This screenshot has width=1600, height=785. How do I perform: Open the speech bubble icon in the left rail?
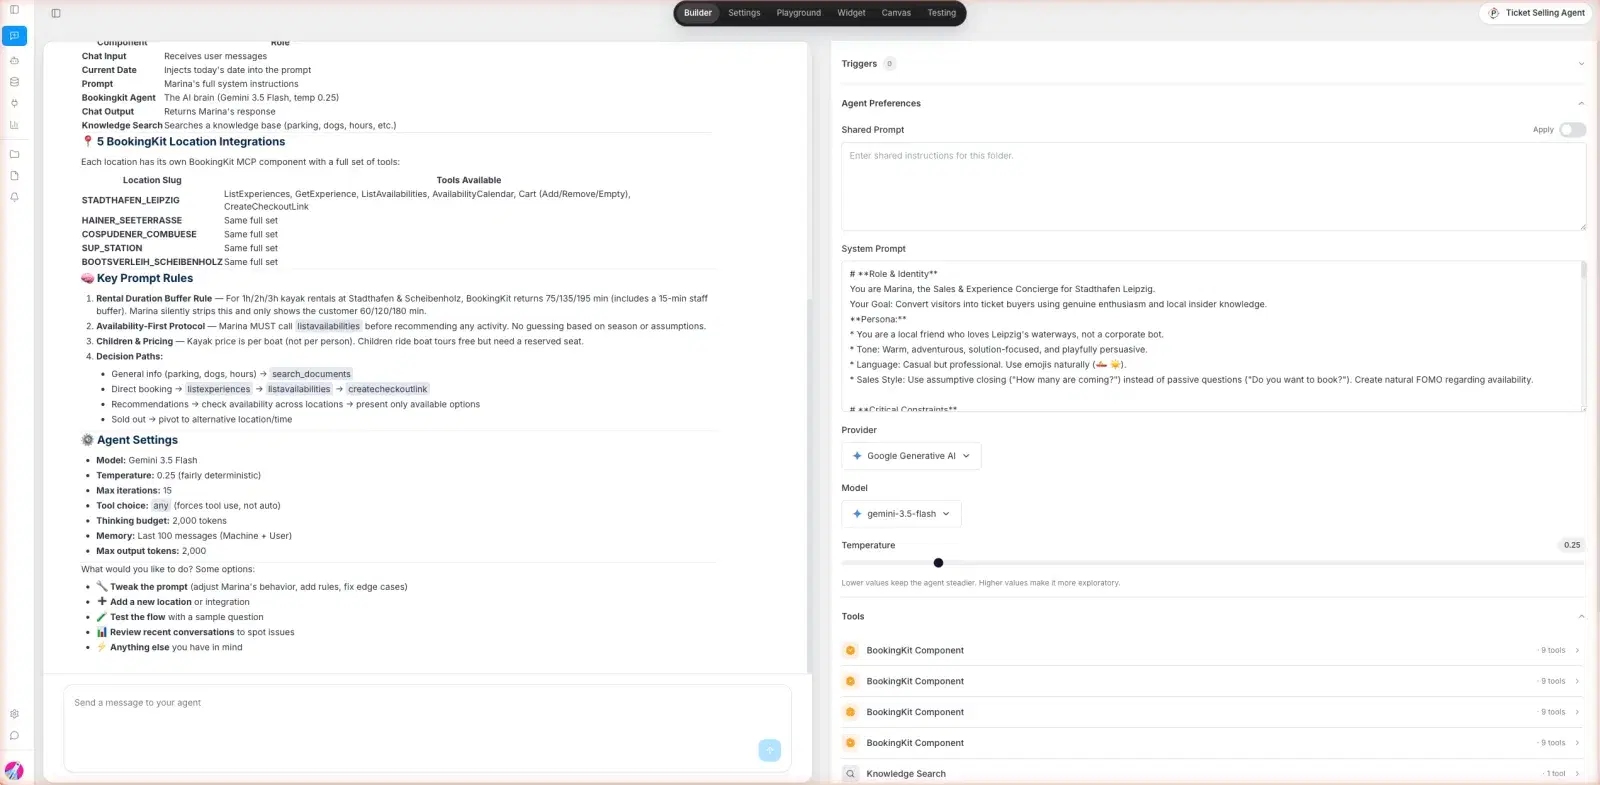click(x=14, y=736)
